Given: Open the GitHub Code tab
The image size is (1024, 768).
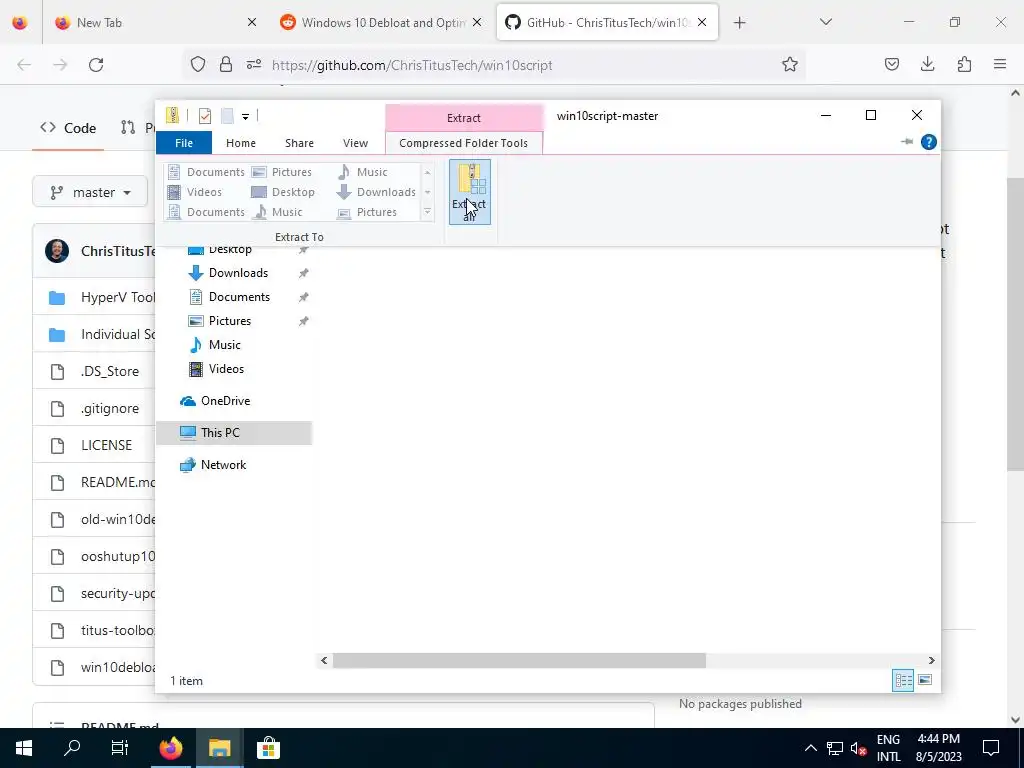Looking at the screenshot, I should tap(68, 128).
